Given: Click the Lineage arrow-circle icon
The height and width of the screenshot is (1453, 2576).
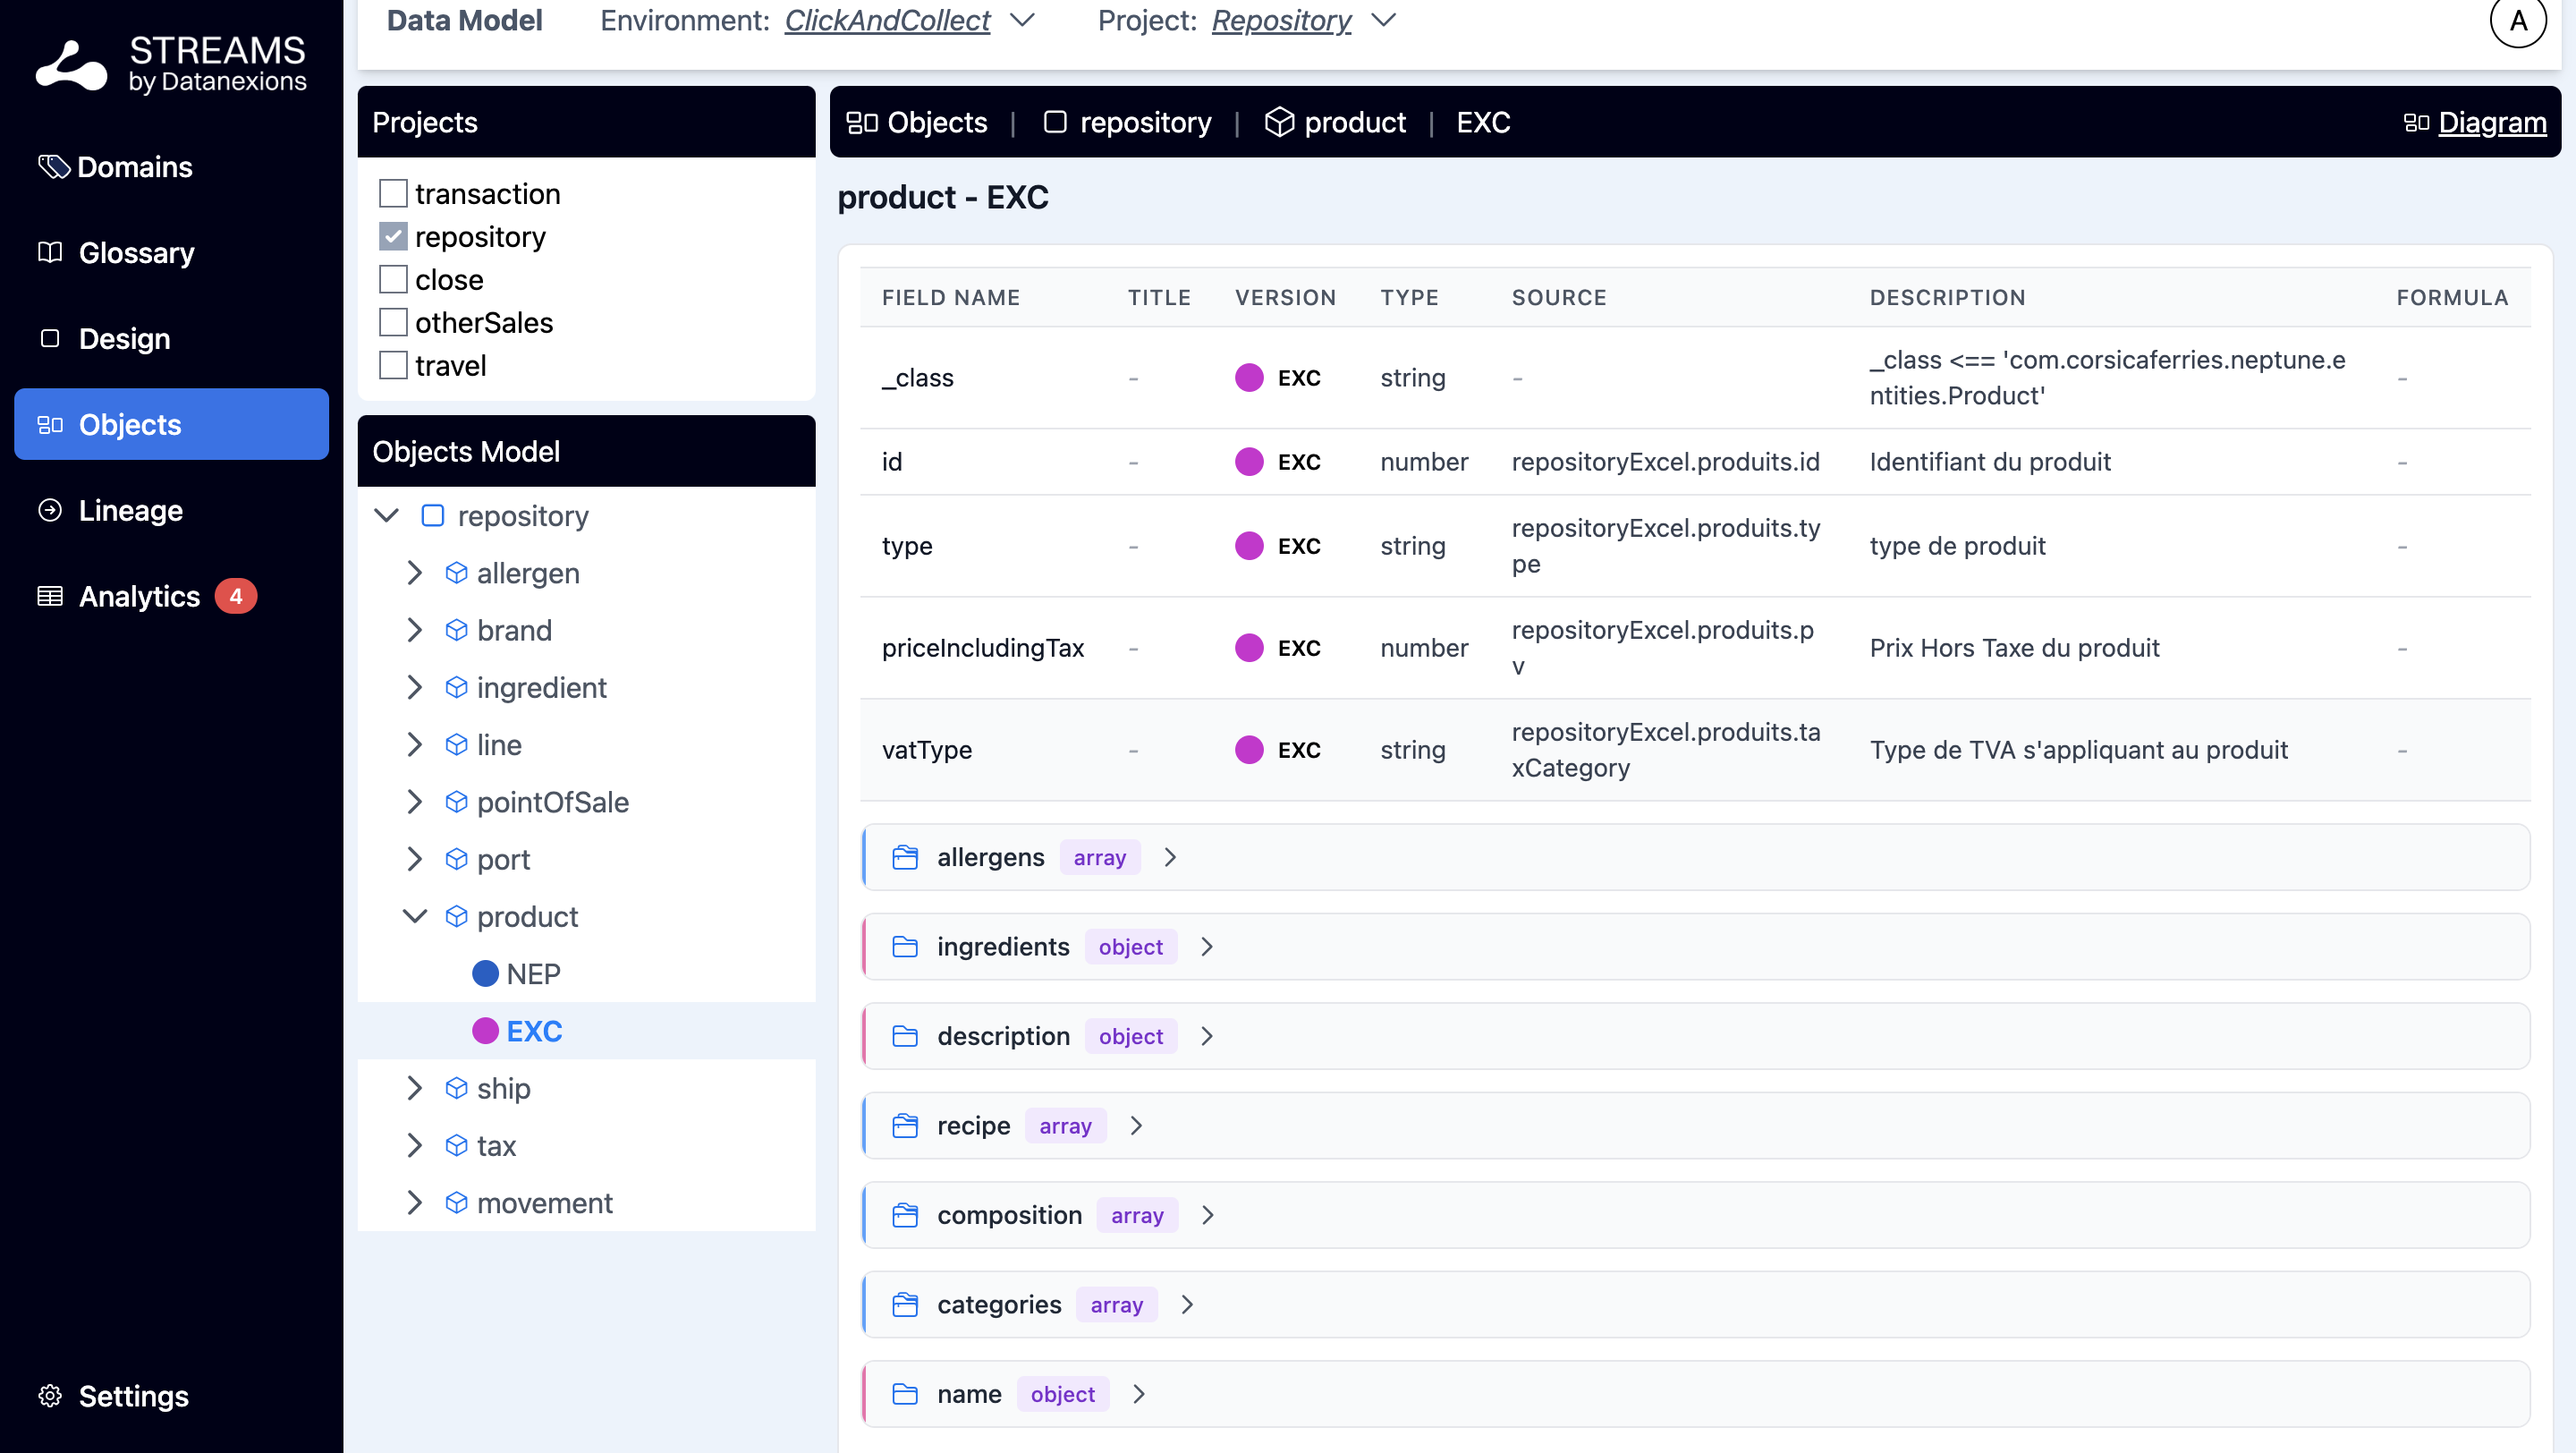Looking at the screenshot, I should (x=50, y=510).
